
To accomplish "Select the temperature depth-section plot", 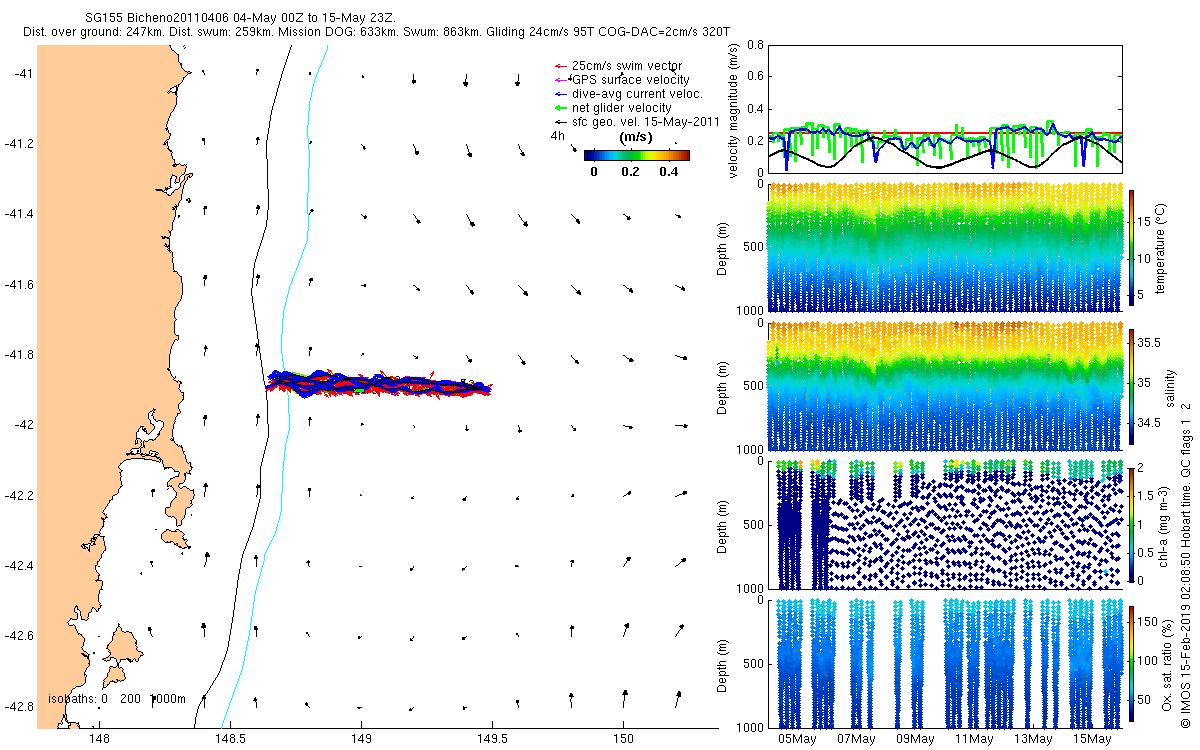I will (x=945, y=249).
